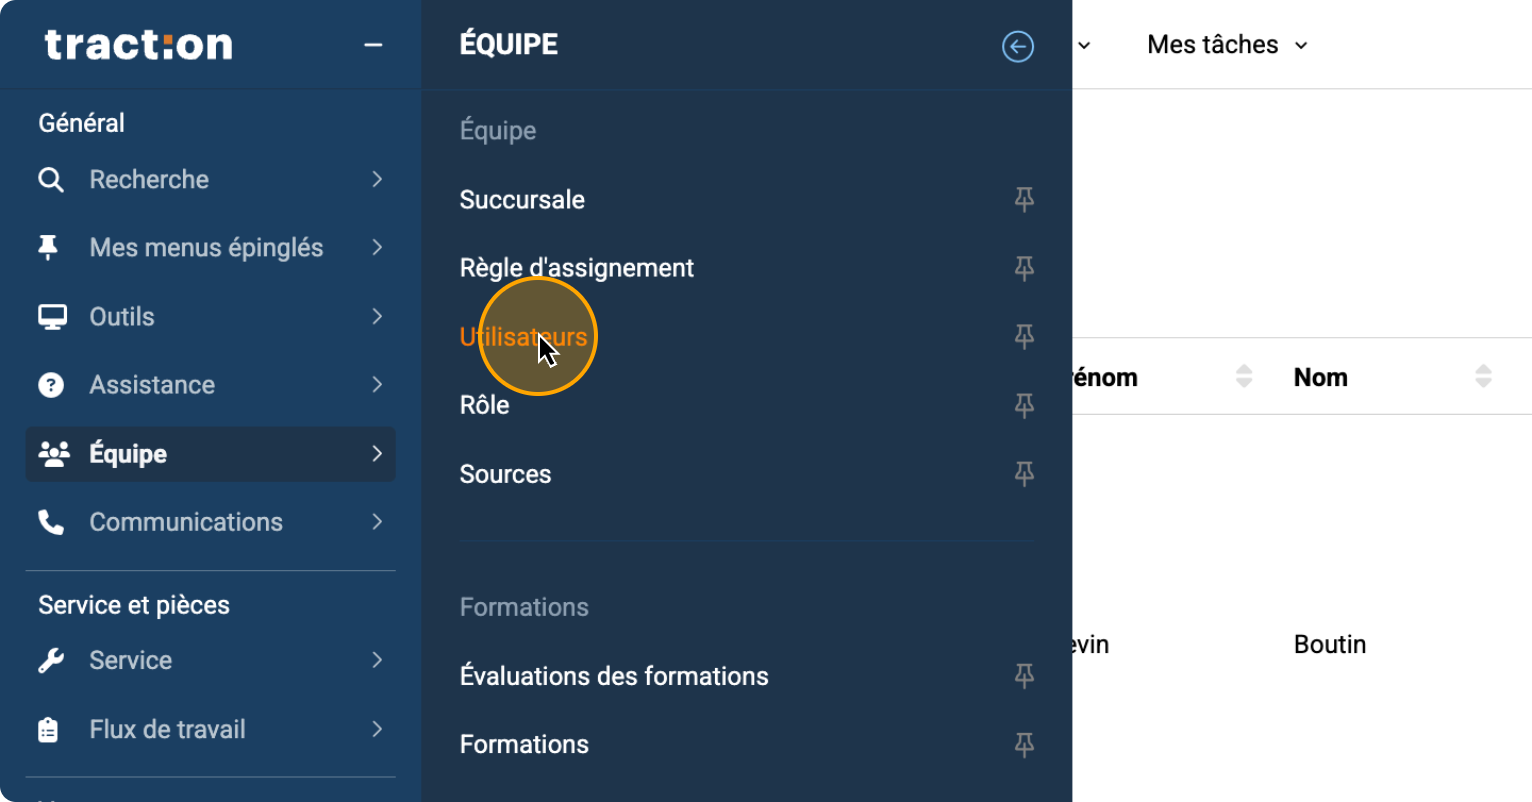Screen dimensions: 1532x802
Task: Pin the Utilisateurs menu item
Action: pos(1023,336)
